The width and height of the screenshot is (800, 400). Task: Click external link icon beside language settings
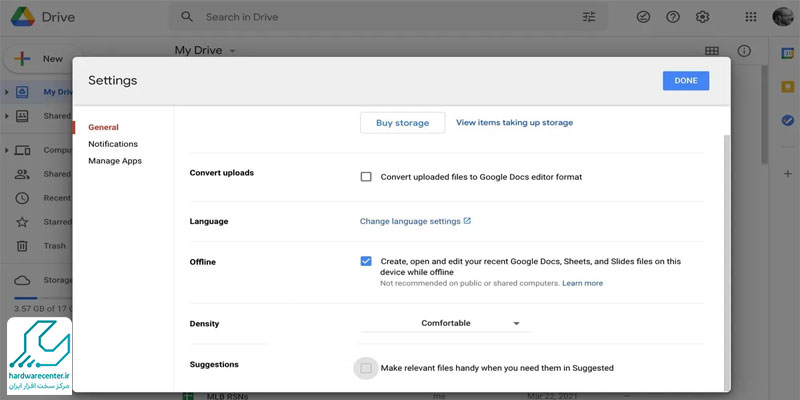coord(467,221)
